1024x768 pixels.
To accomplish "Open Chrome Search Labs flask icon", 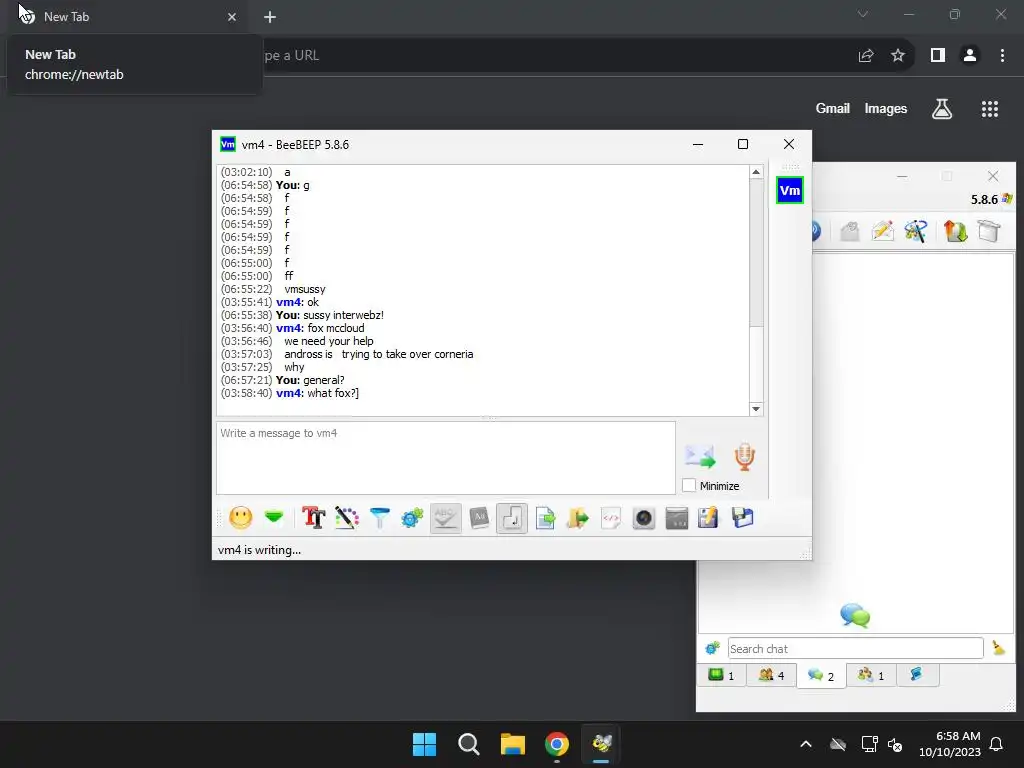I will [x=942, y=108].
